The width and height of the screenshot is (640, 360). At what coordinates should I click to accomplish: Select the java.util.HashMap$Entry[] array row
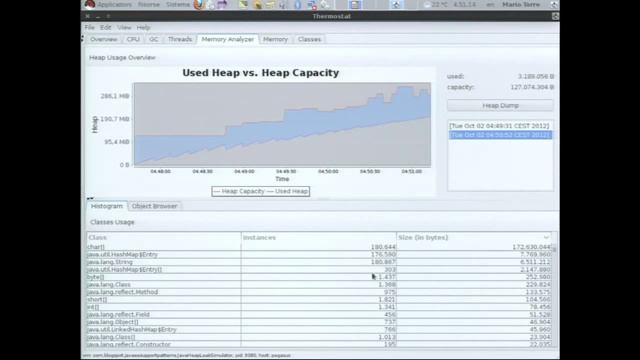click(319, 269)
